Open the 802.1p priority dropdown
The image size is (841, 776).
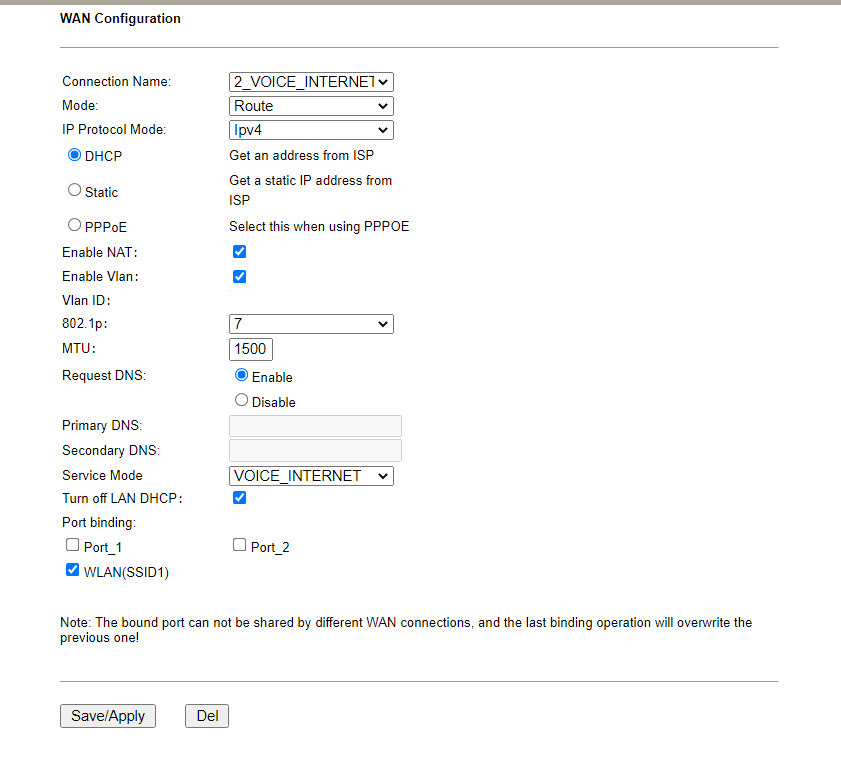(x=311, y=324)
